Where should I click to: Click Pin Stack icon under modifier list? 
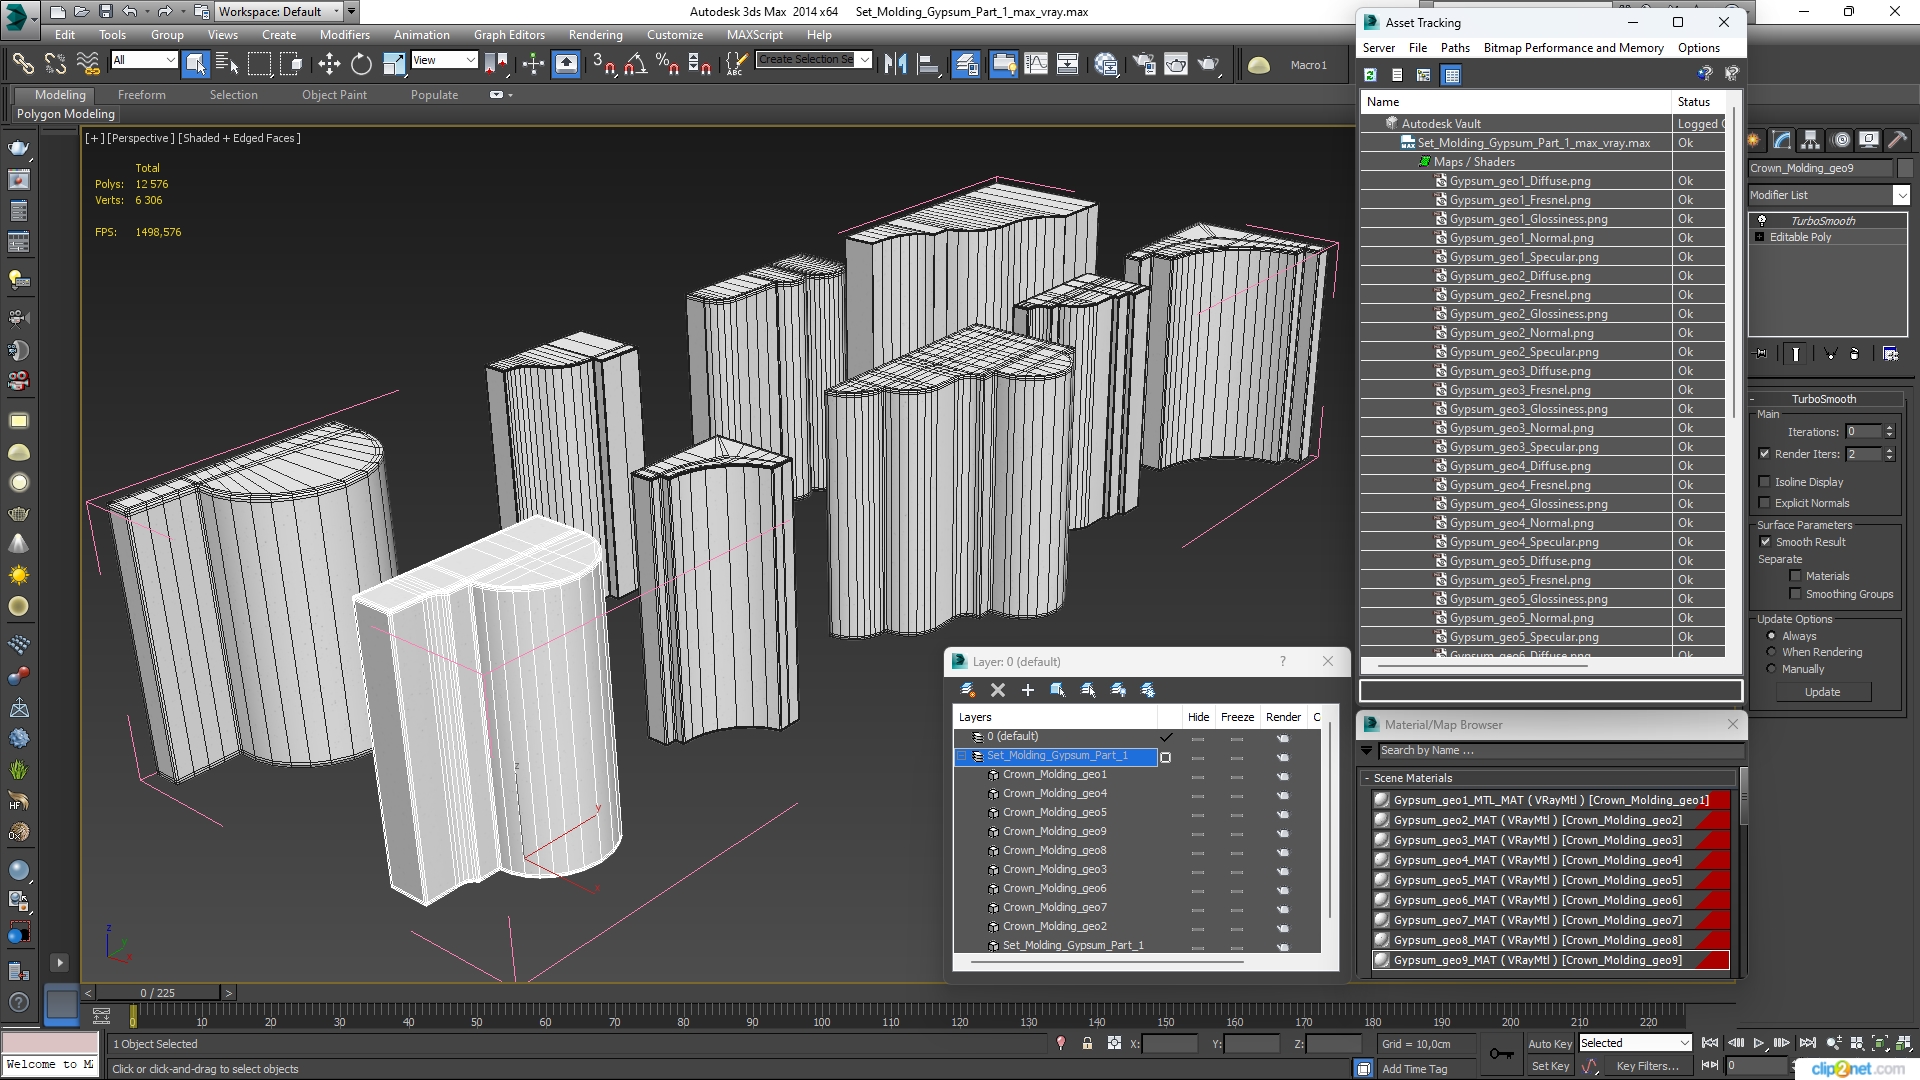[1762, 353]
